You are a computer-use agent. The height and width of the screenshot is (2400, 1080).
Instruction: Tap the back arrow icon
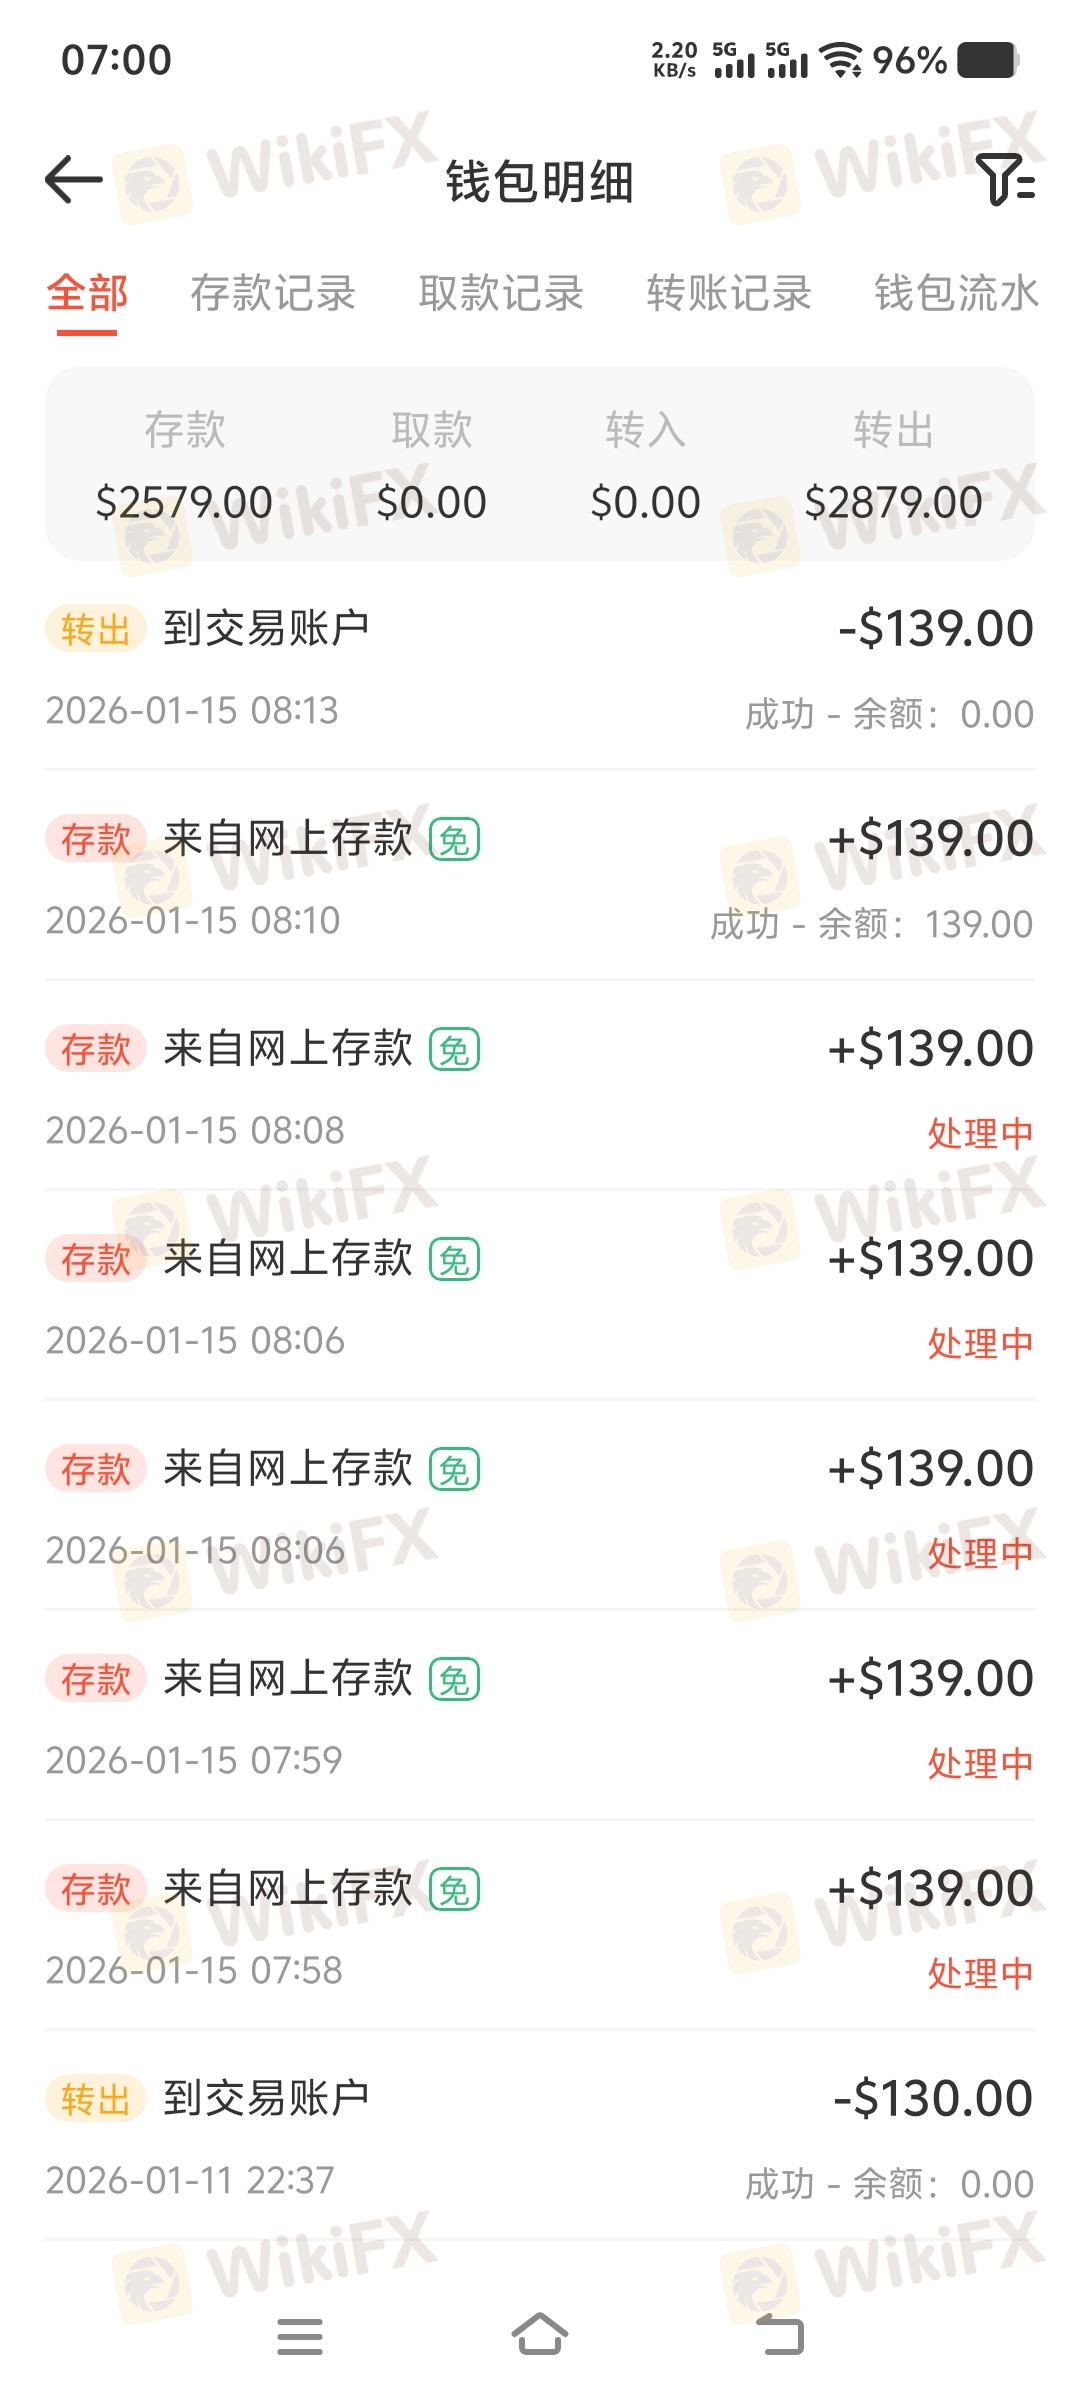click(x=74, y=180)
